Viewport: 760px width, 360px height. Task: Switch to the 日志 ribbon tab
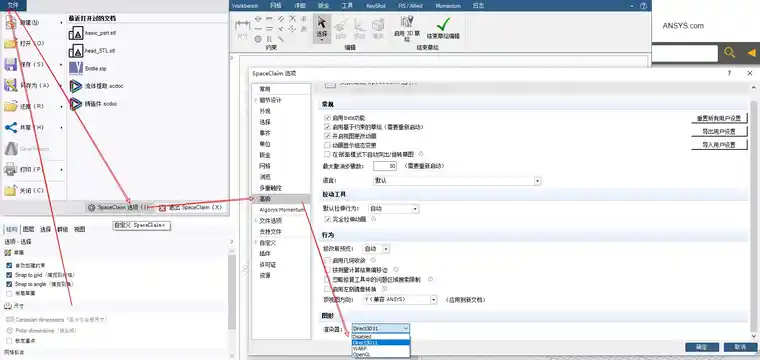[478, 6]
